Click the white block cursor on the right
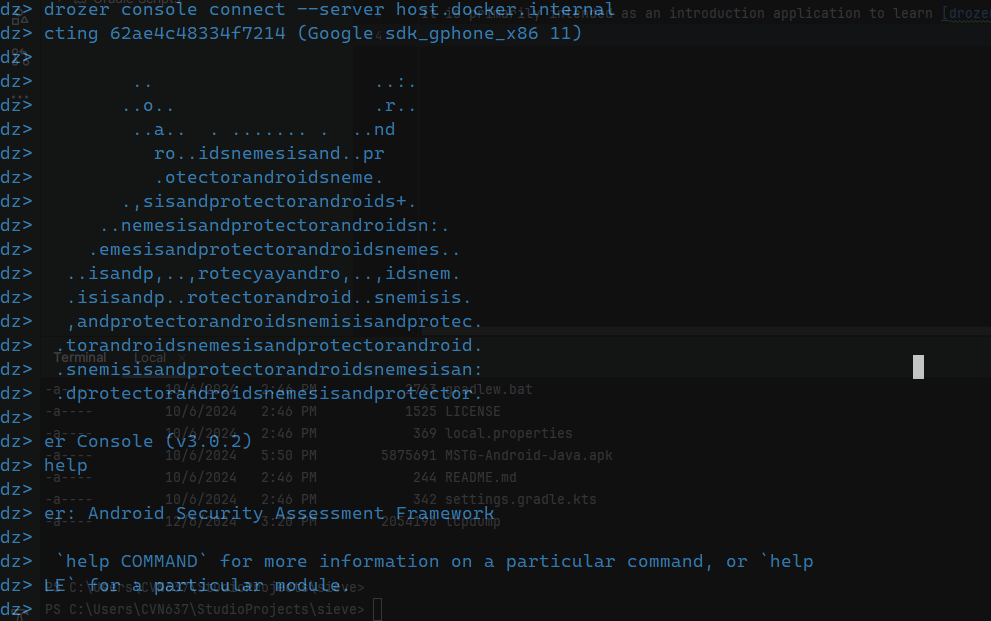Screen dimensions: 991x621 (918, 367)
